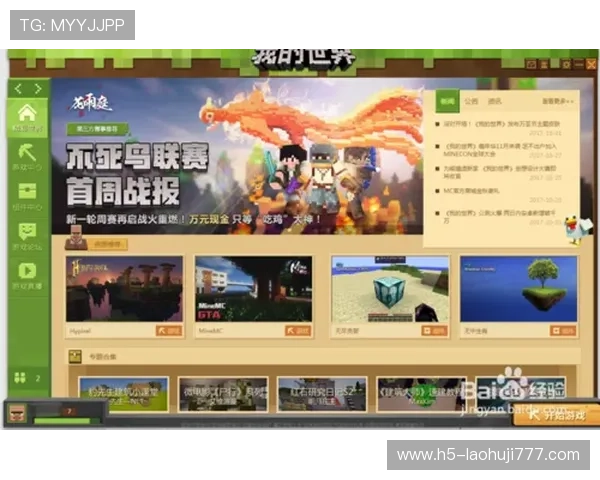Open the last news headline in the list
The width and height of the screenshot is (600, 480).
499,217
